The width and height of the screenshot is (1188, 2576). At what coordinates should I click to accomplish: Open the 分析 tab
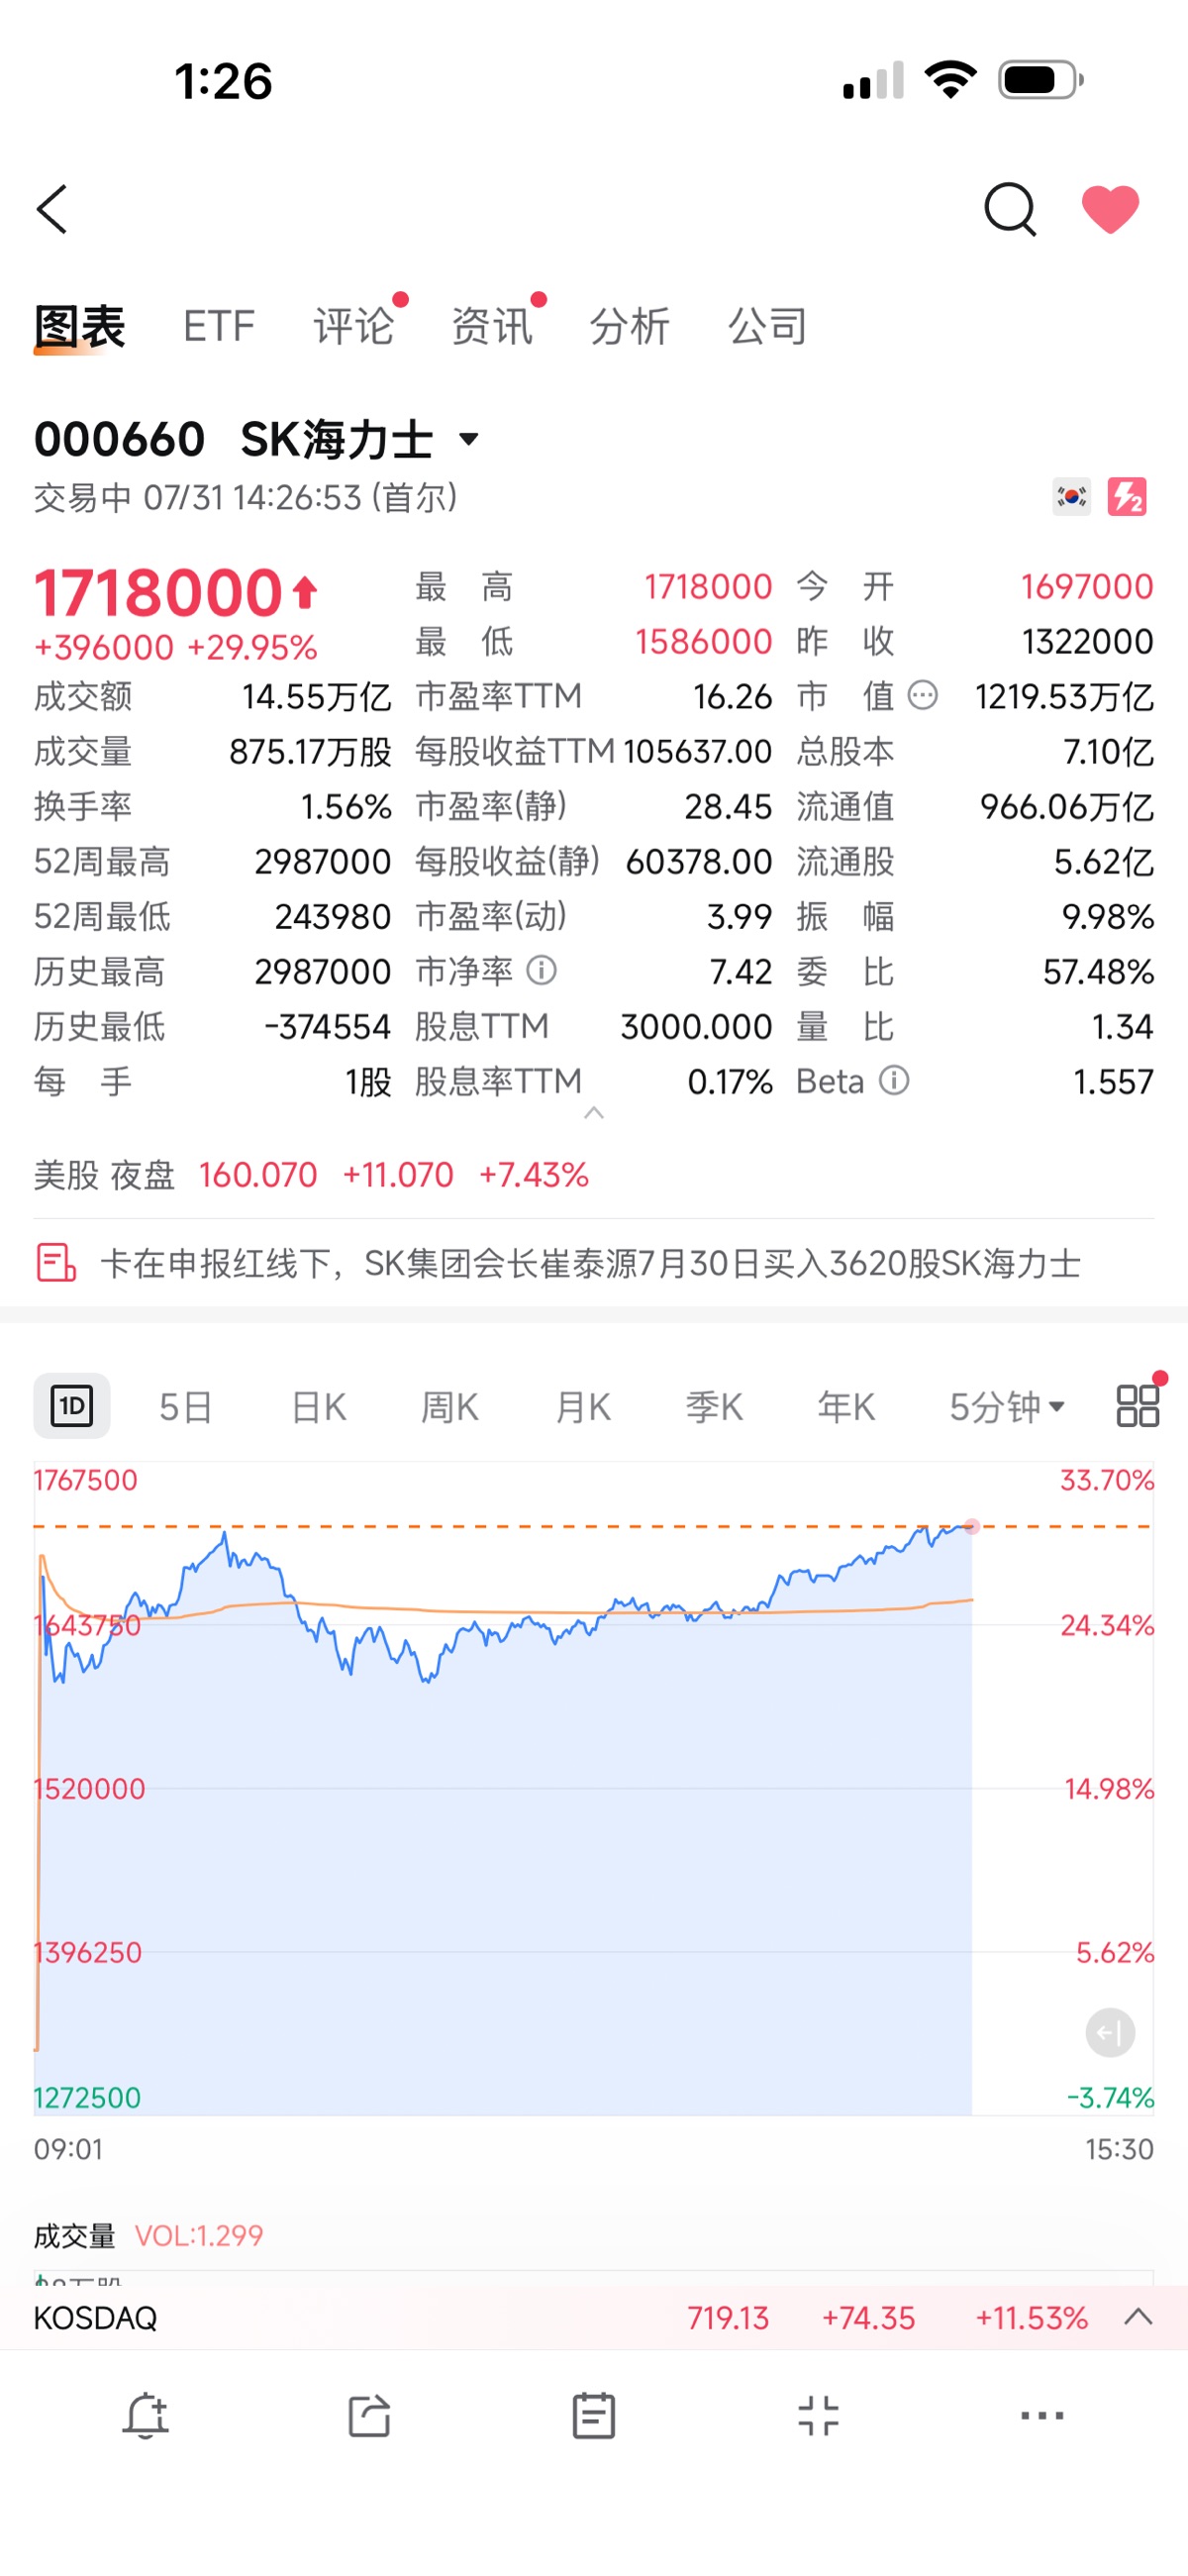tap(629, 327)
